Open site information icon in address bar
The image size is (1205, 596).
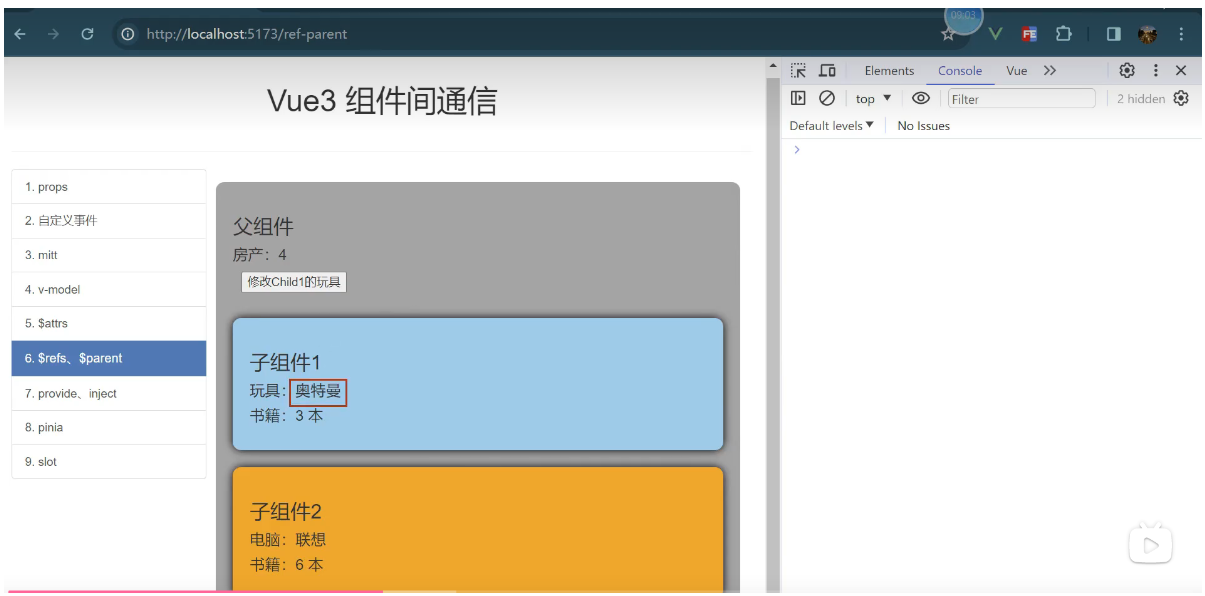click(128, 34)
